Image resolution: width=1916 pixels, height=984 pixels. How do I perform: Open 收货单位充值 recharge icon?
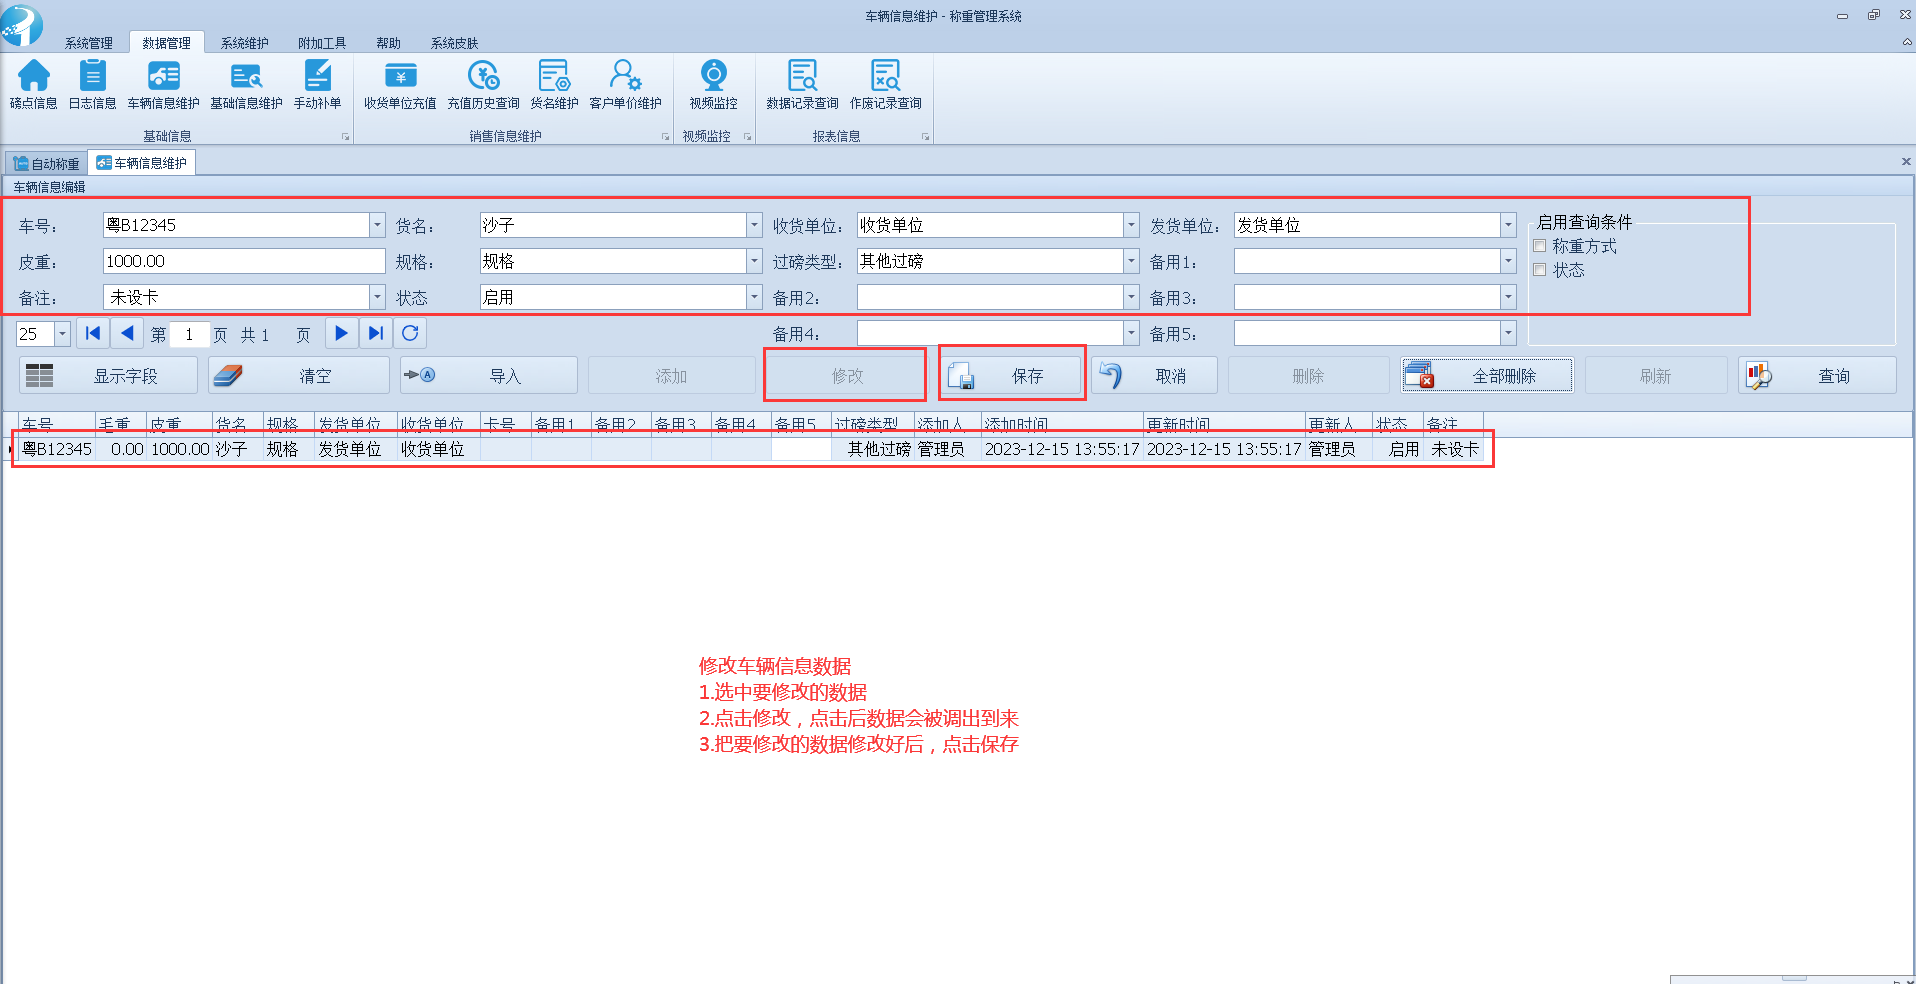coord(400,84)
